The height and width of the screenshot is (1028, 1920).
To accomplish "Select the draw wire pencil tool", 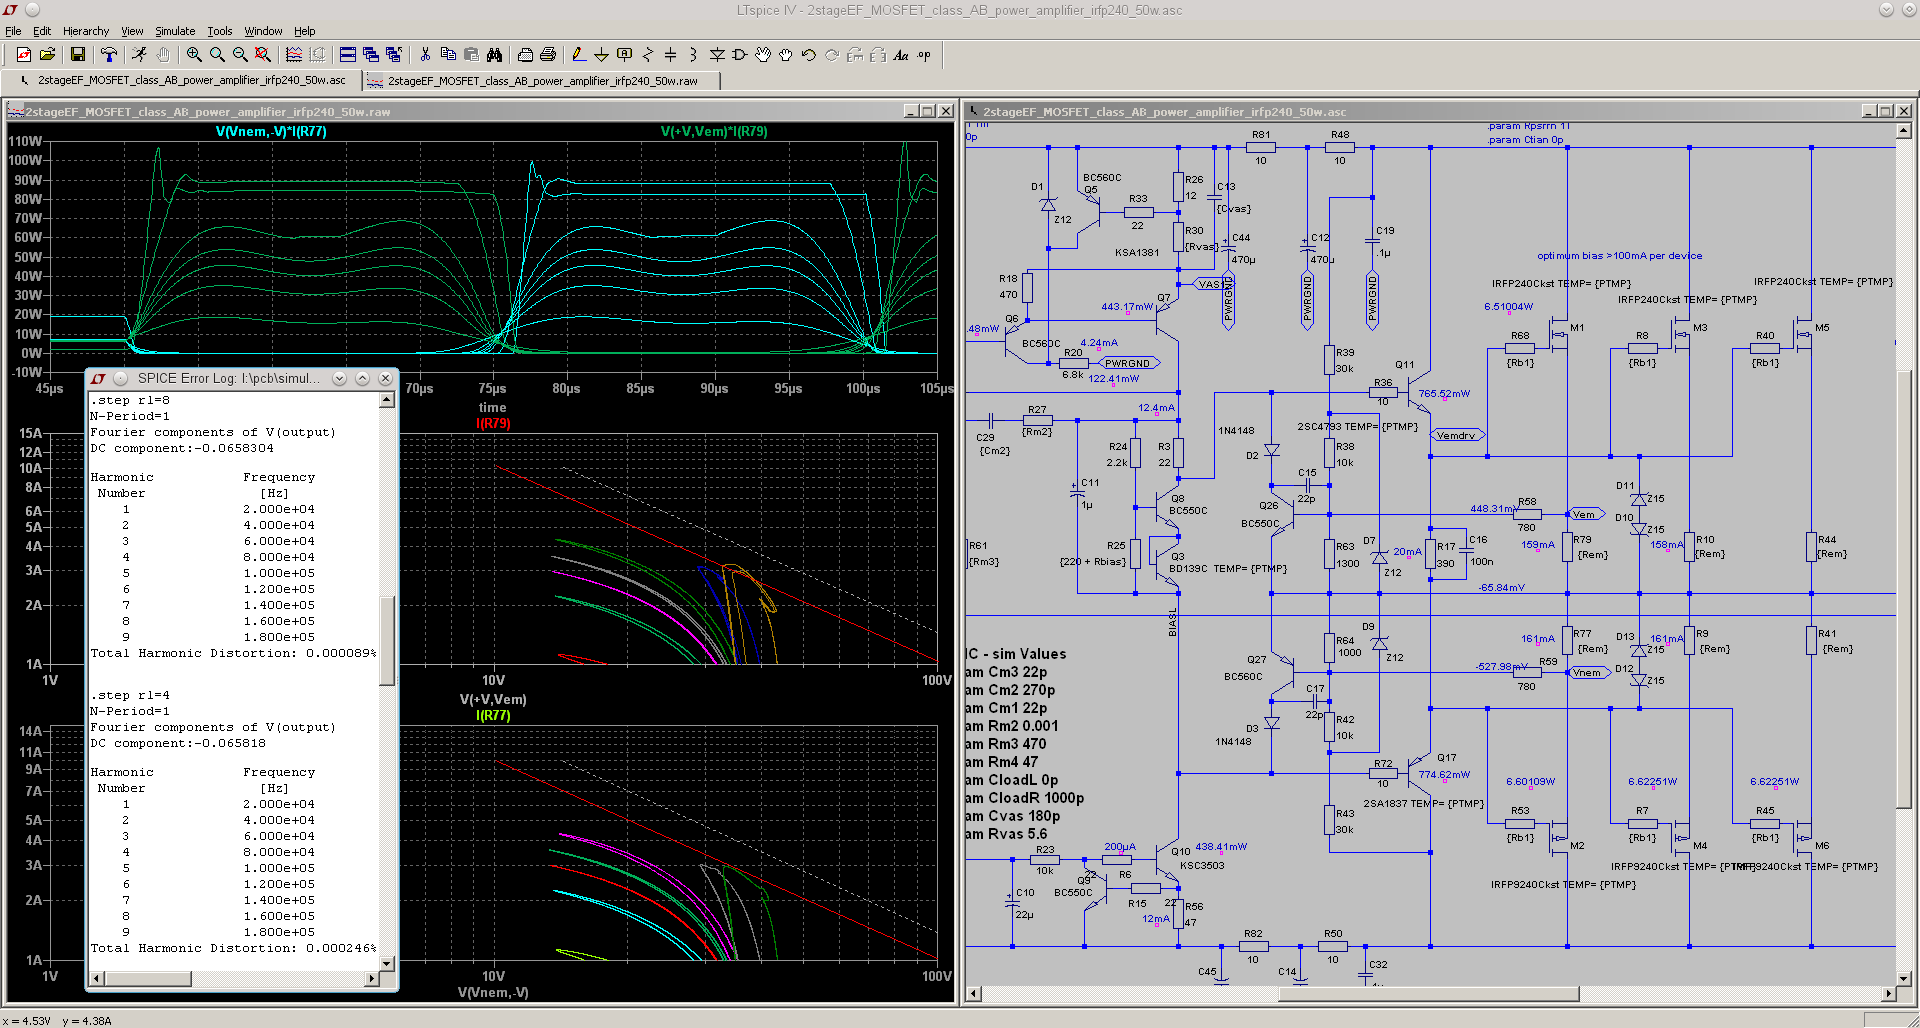I will pos(578,55).
